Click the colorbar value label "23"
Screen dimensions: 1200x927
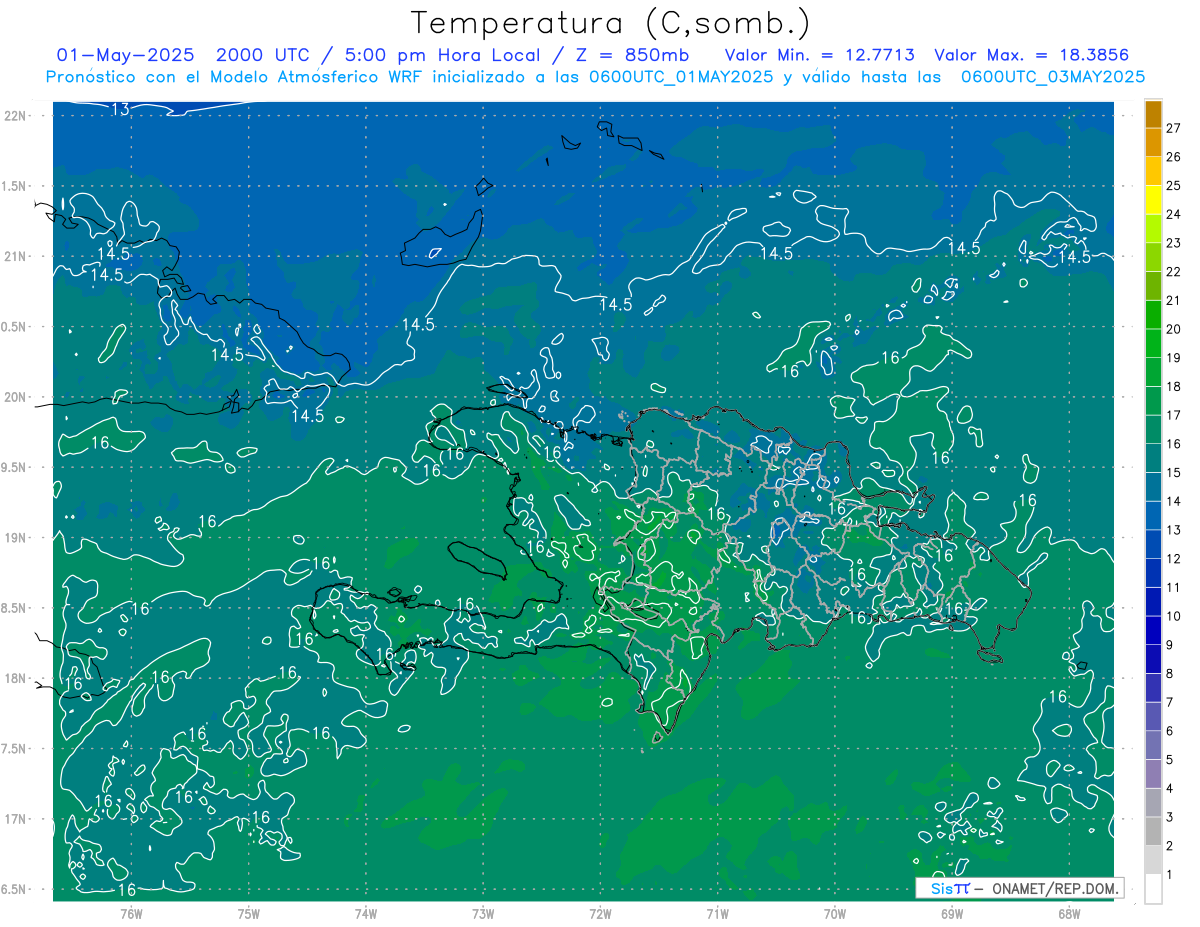coord(1174,243)
